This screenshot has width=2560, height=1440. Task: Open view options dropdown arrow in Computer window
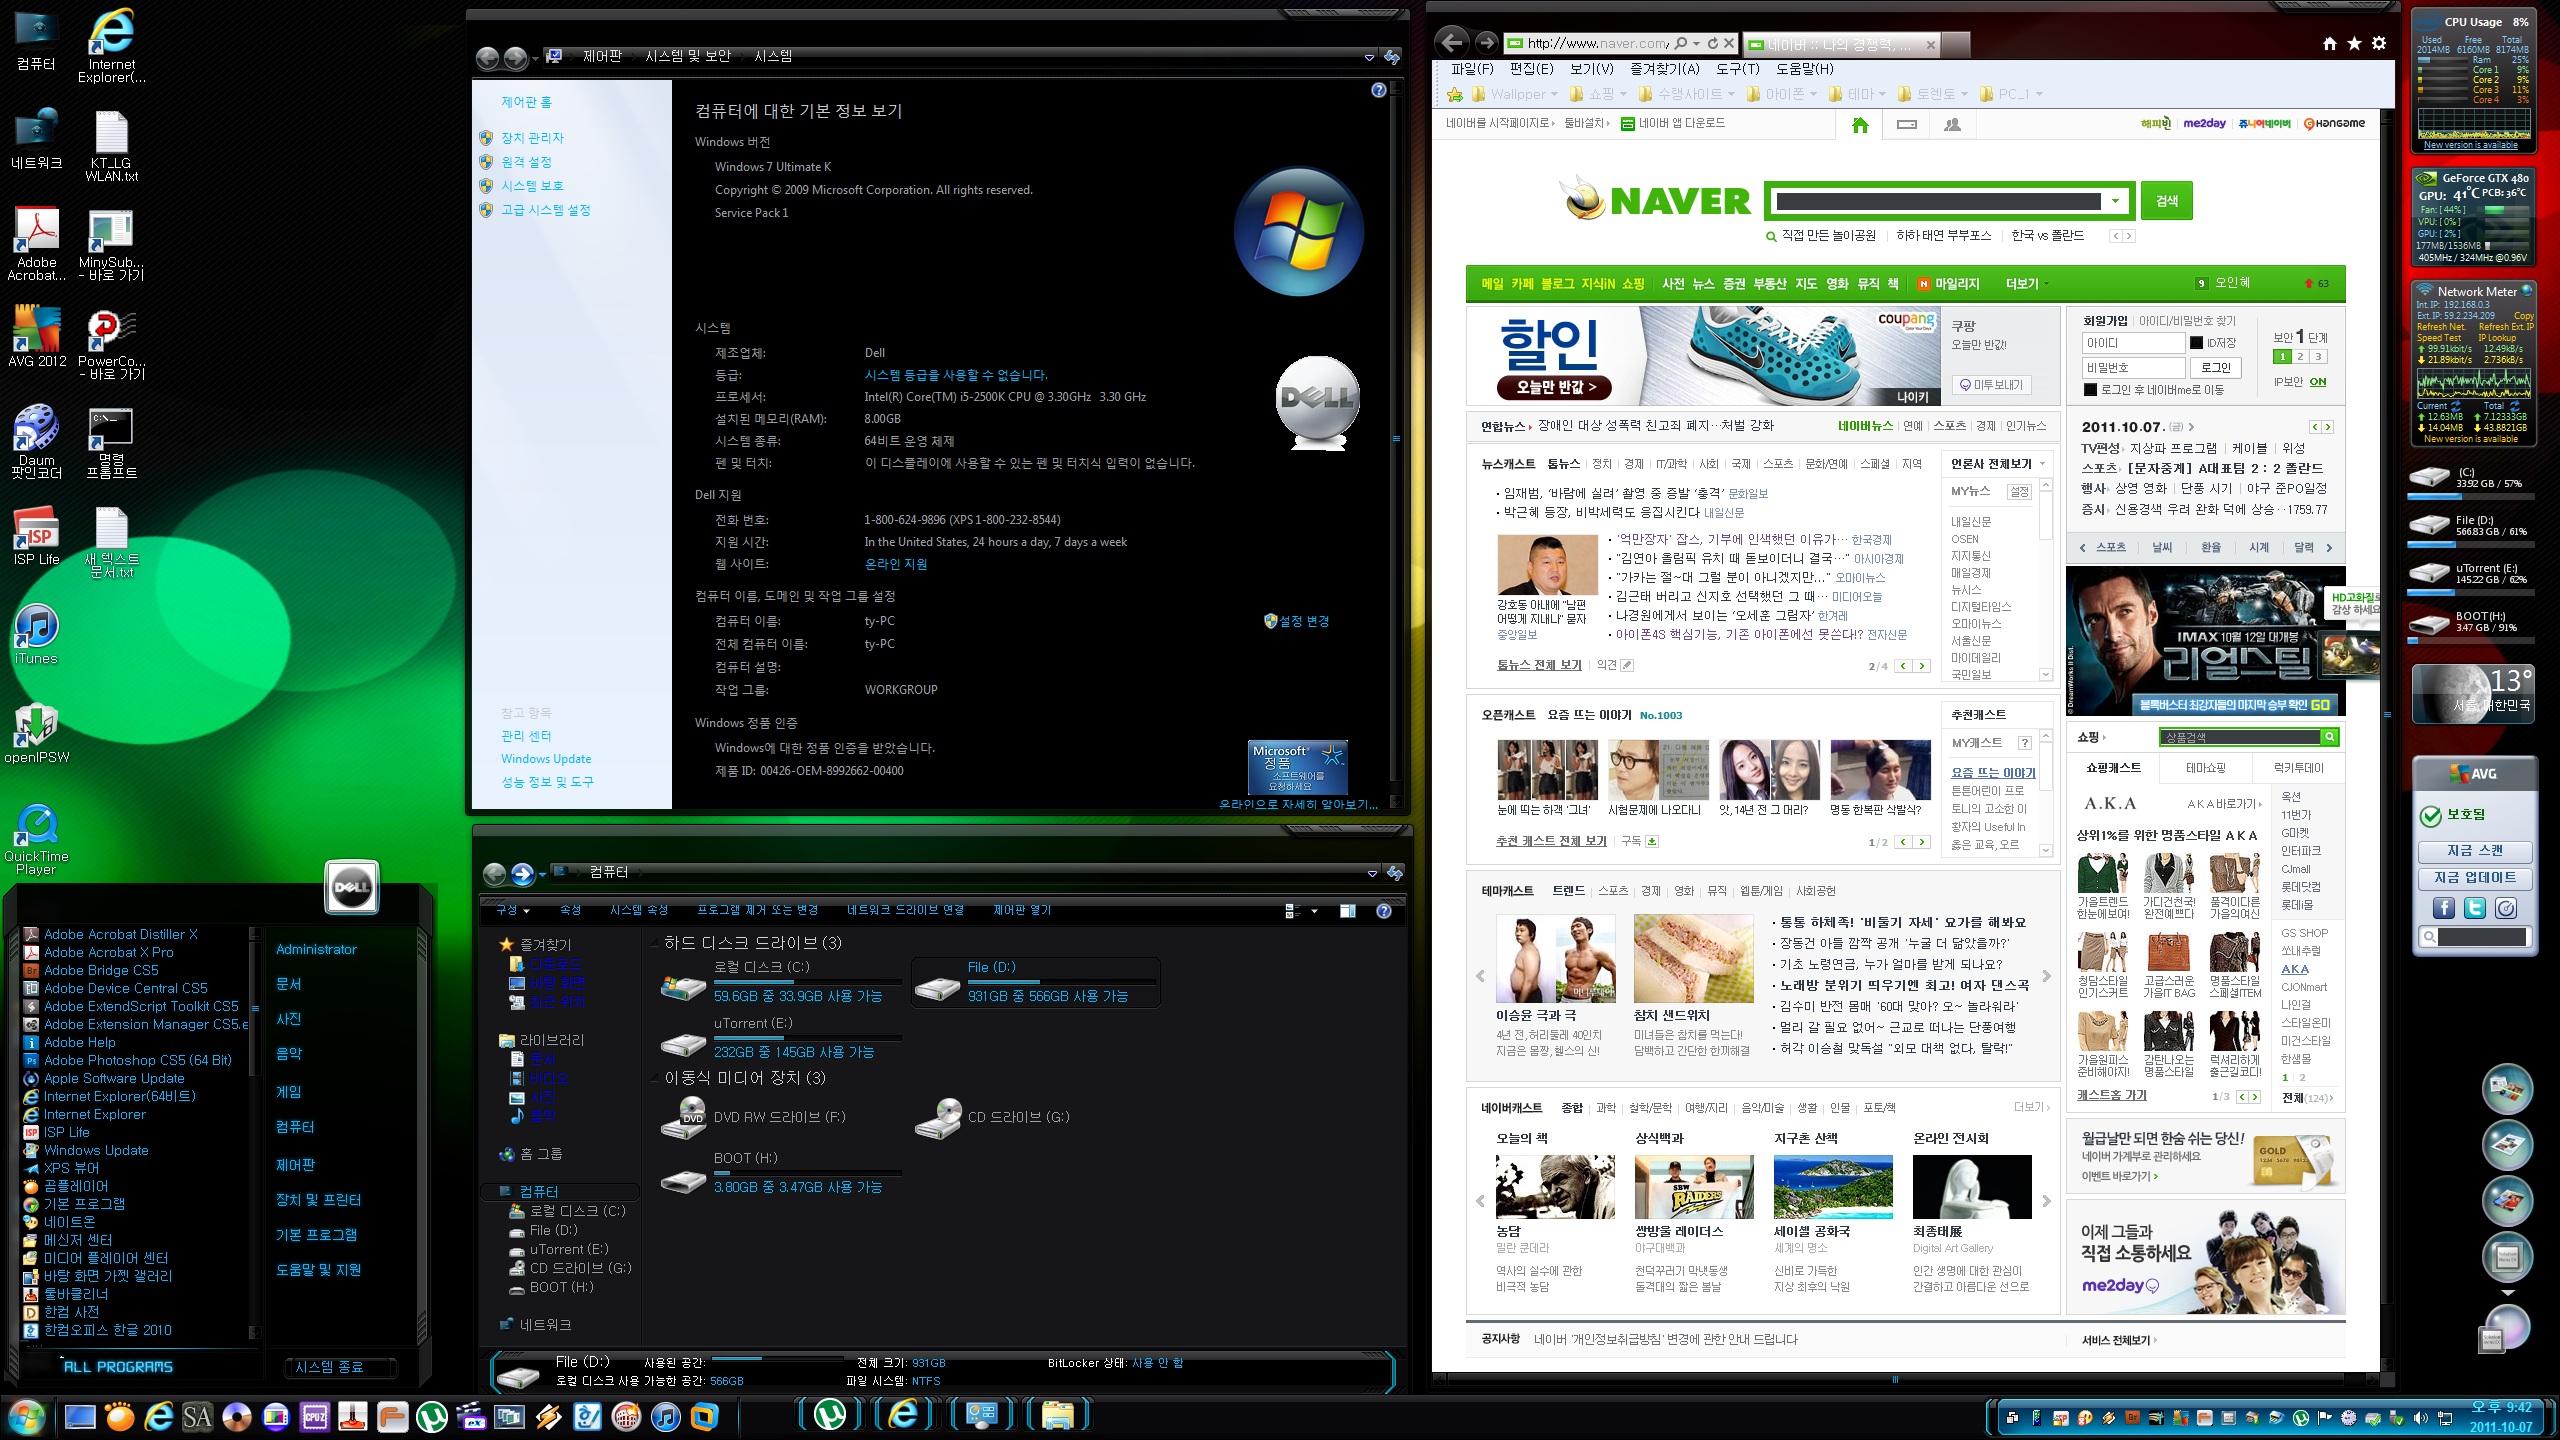point(1314,911)
